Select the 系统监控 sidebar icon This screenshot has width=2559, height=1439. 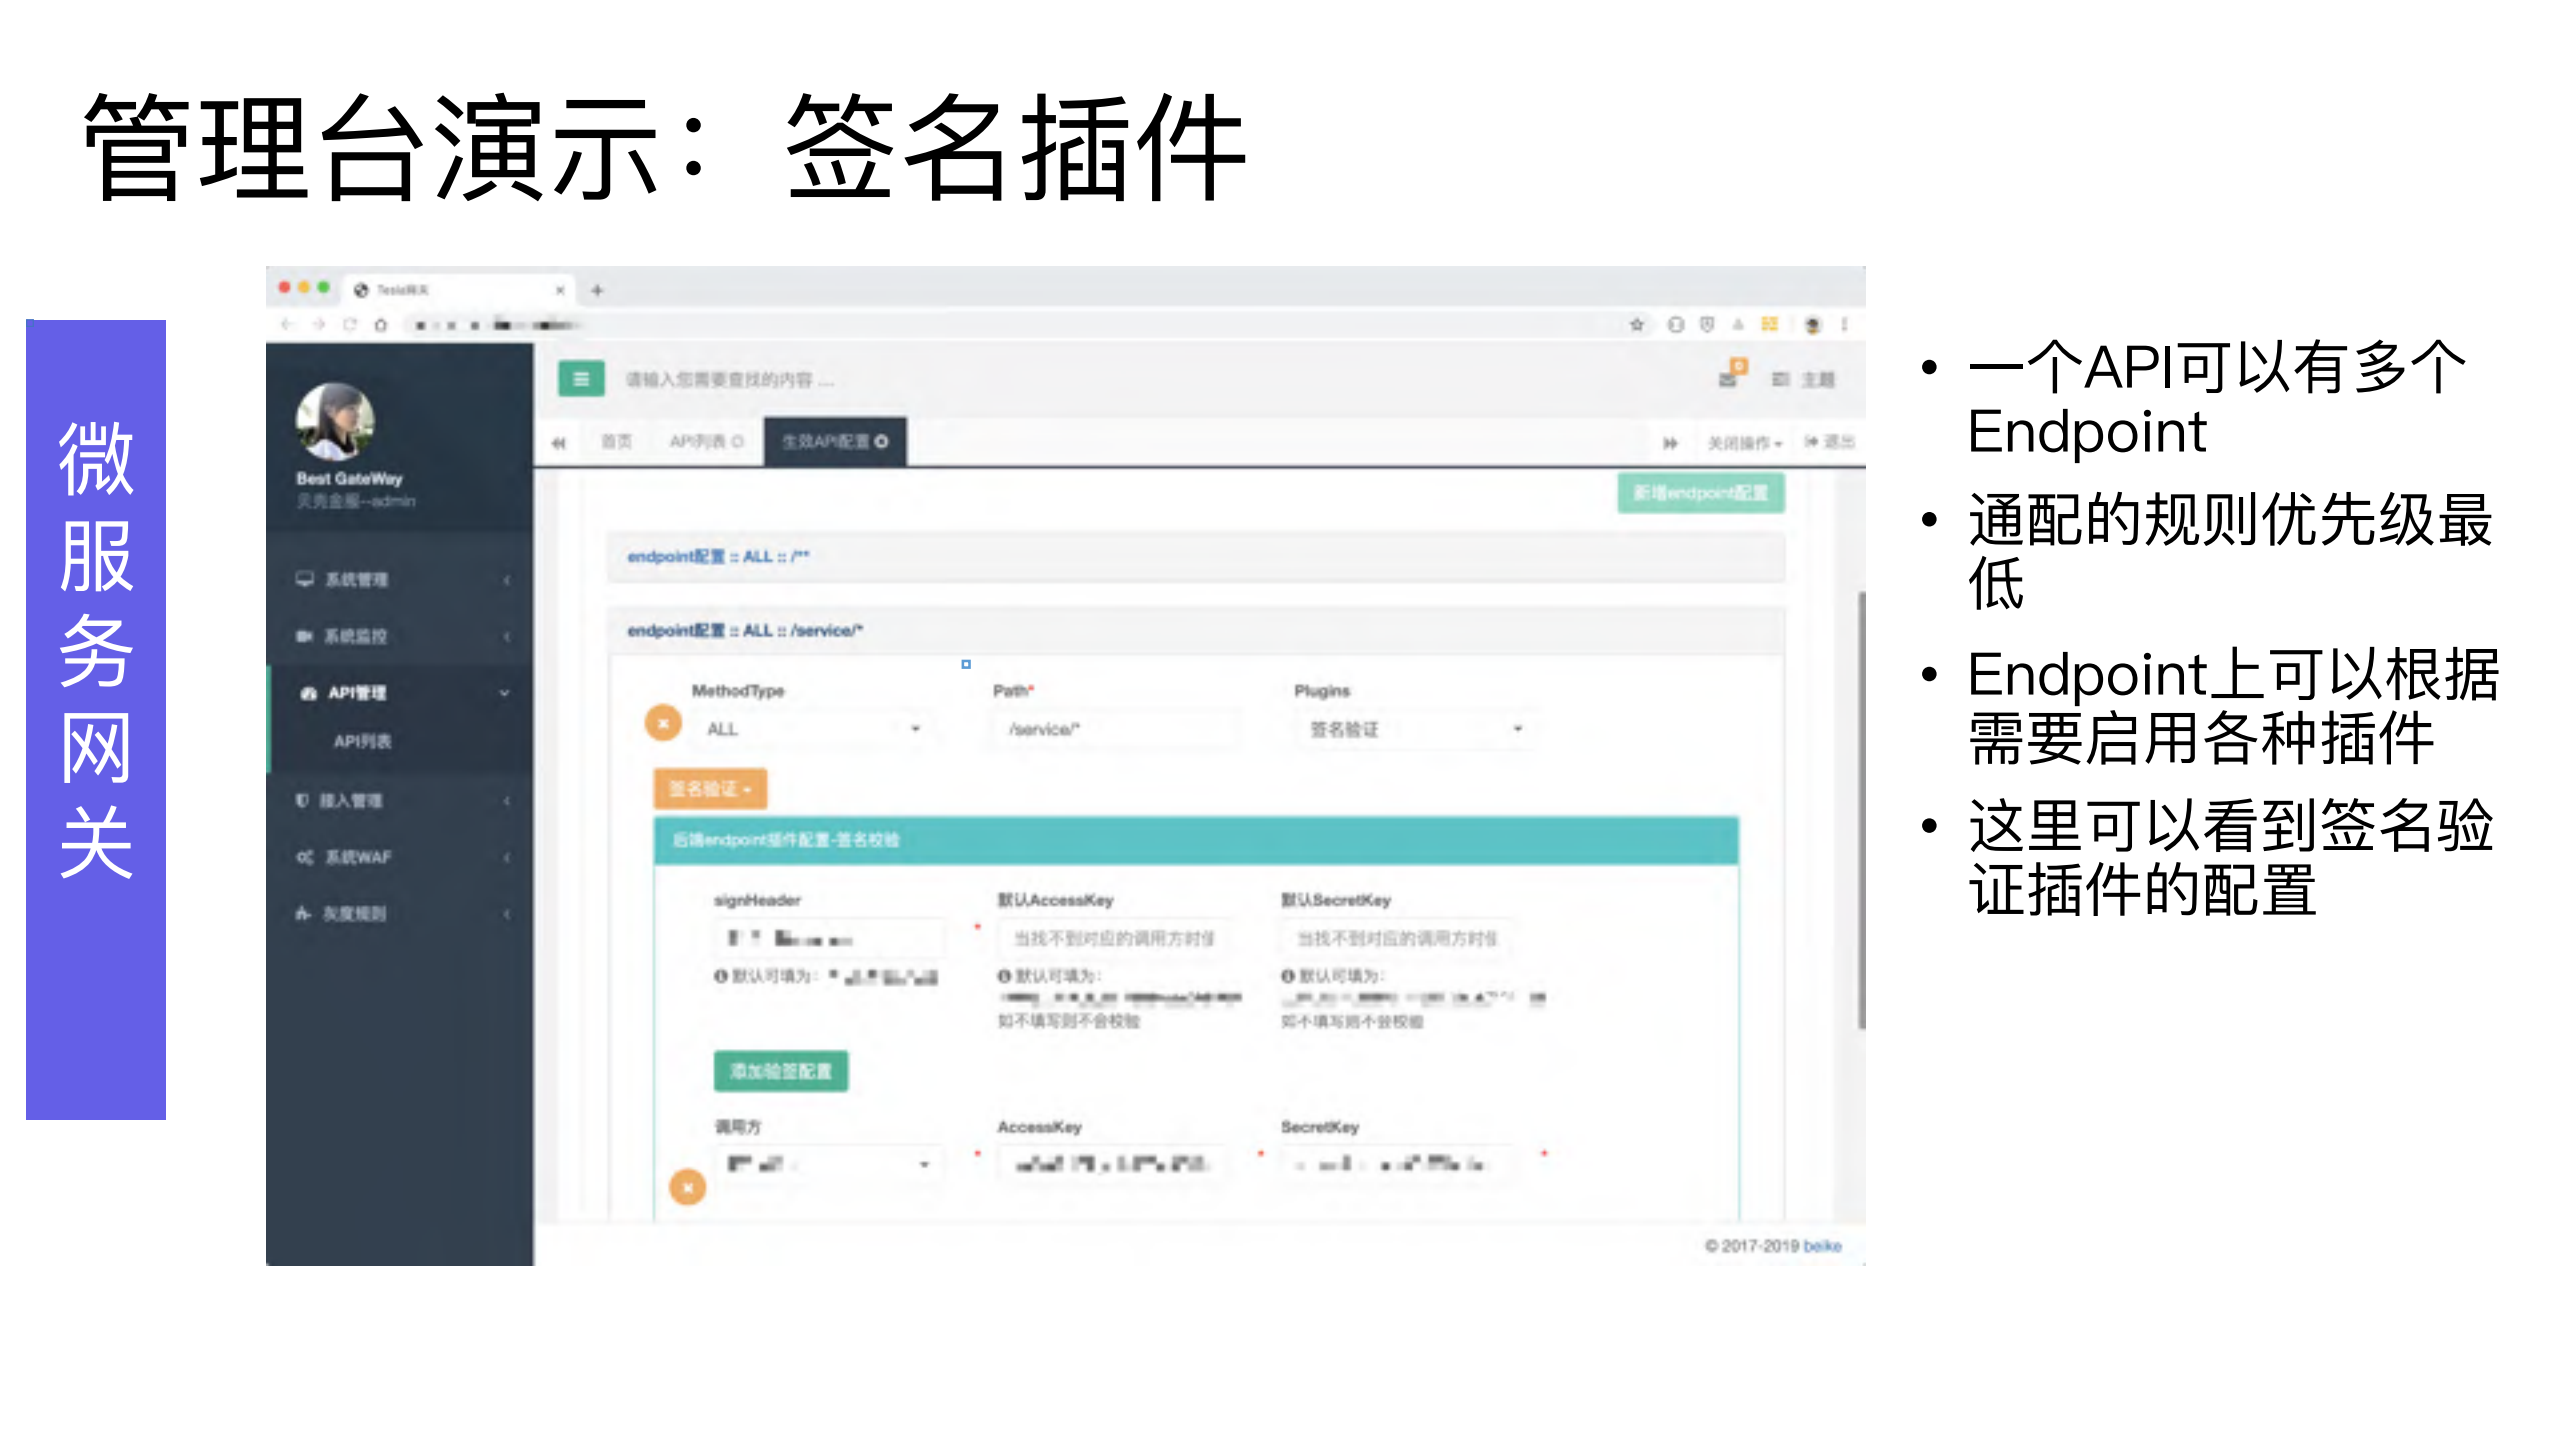pyautogui.click(x=302, y=636)
